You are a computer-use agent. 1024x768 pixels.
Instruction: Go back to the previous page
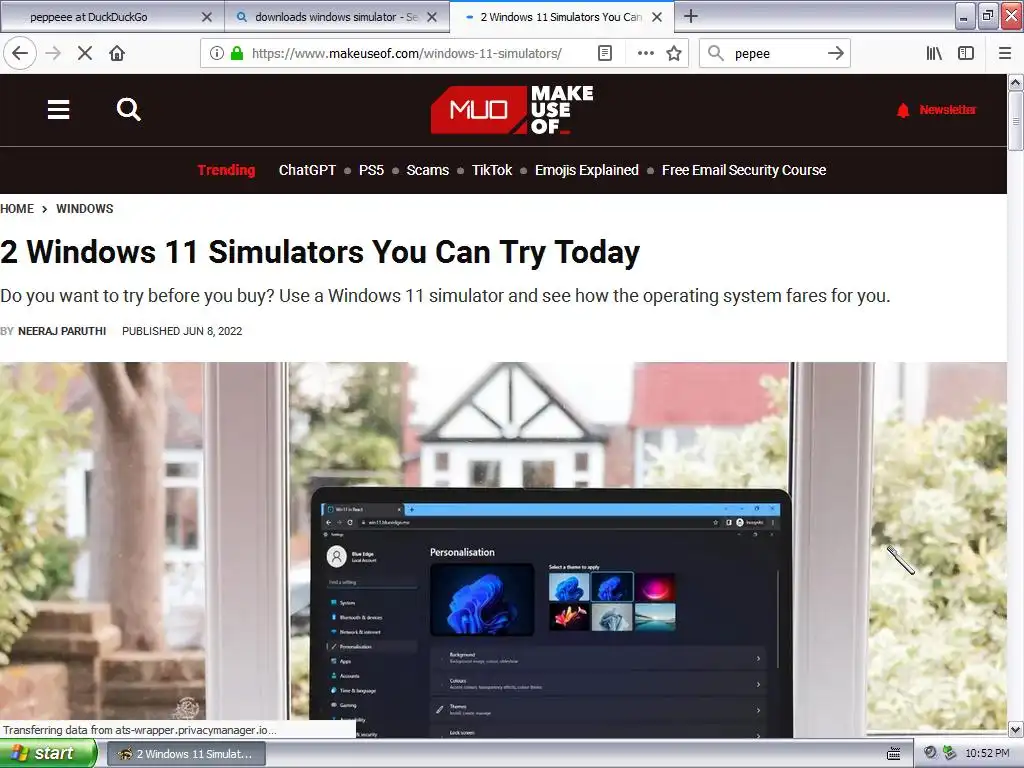pos(20,53)
